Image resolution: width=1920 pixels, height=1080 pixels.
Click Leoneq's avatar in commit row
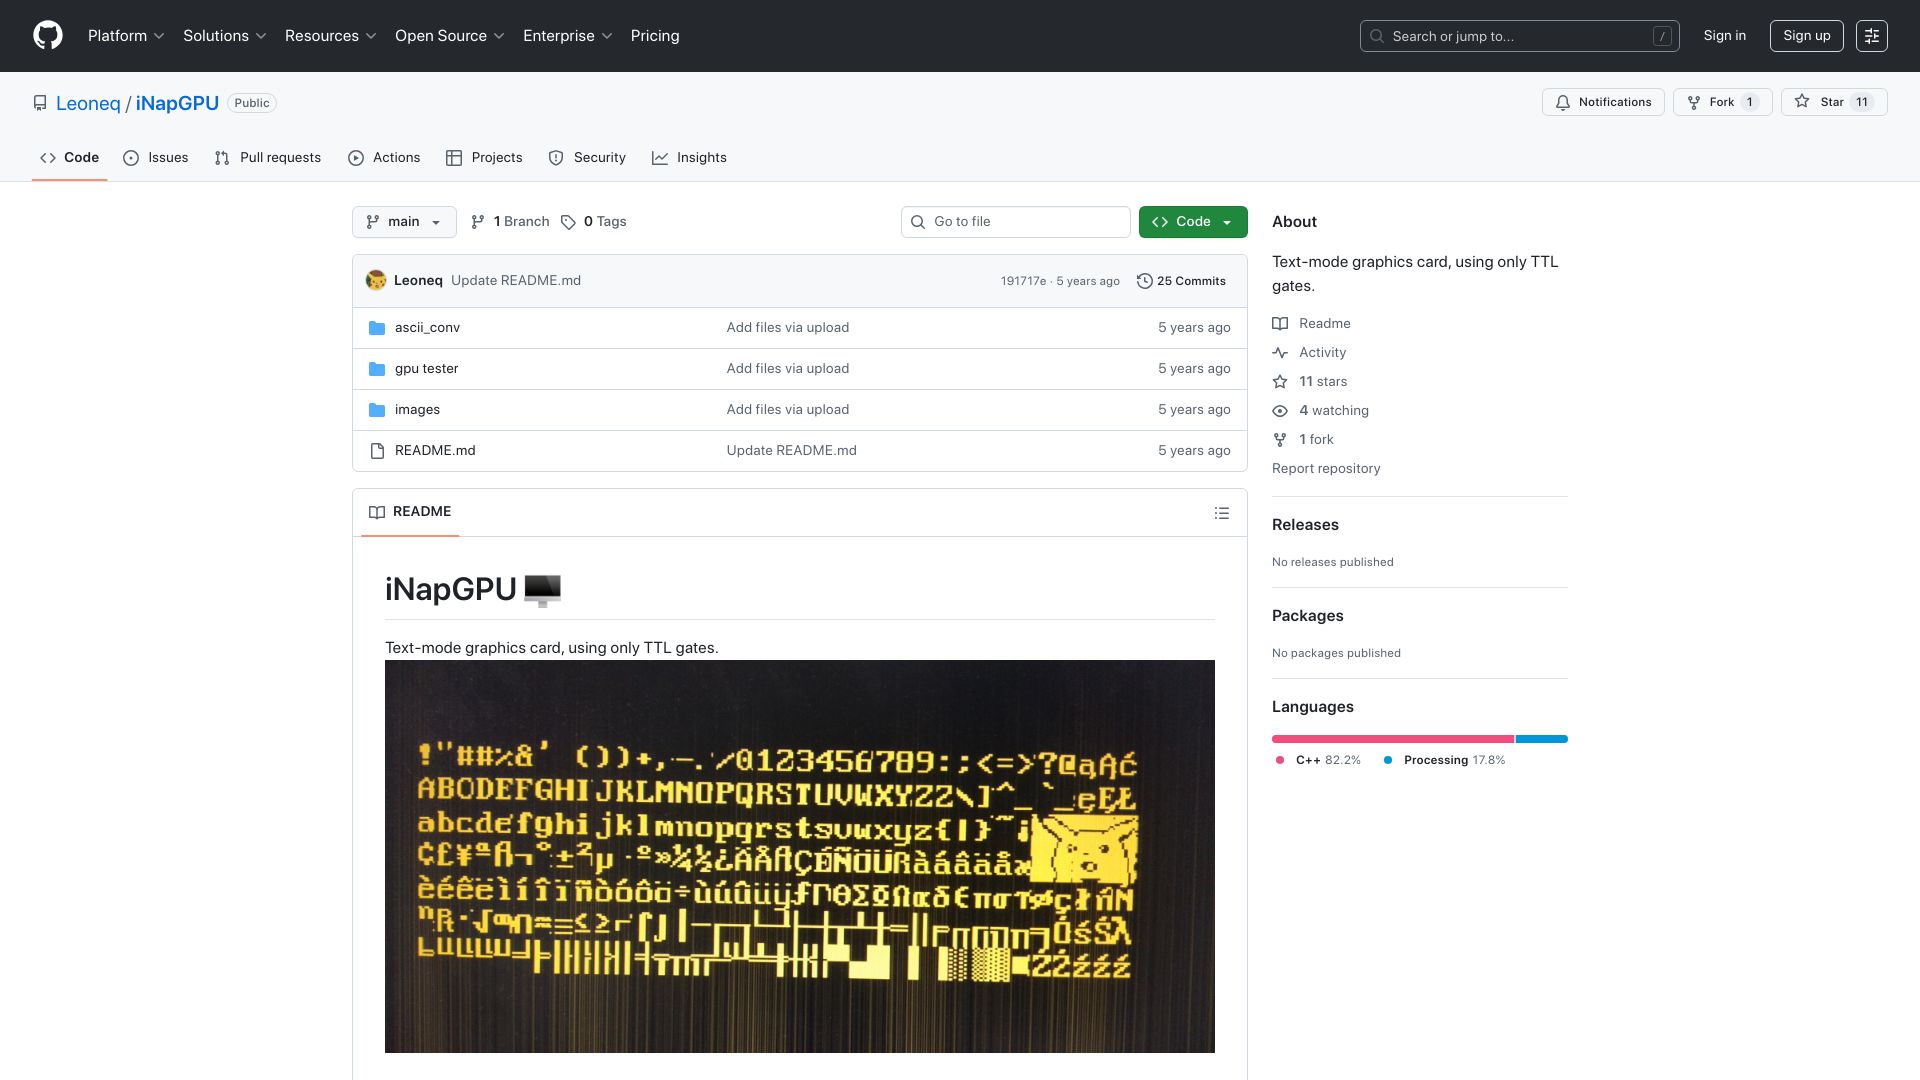(376, 281)
